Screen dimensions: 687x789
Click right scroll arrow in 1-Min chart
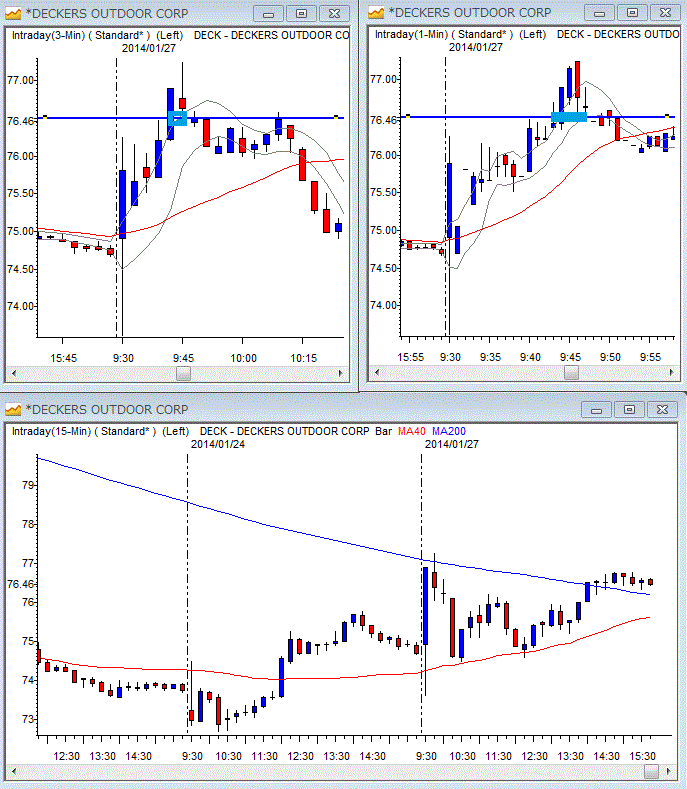[x=671, y=372]
